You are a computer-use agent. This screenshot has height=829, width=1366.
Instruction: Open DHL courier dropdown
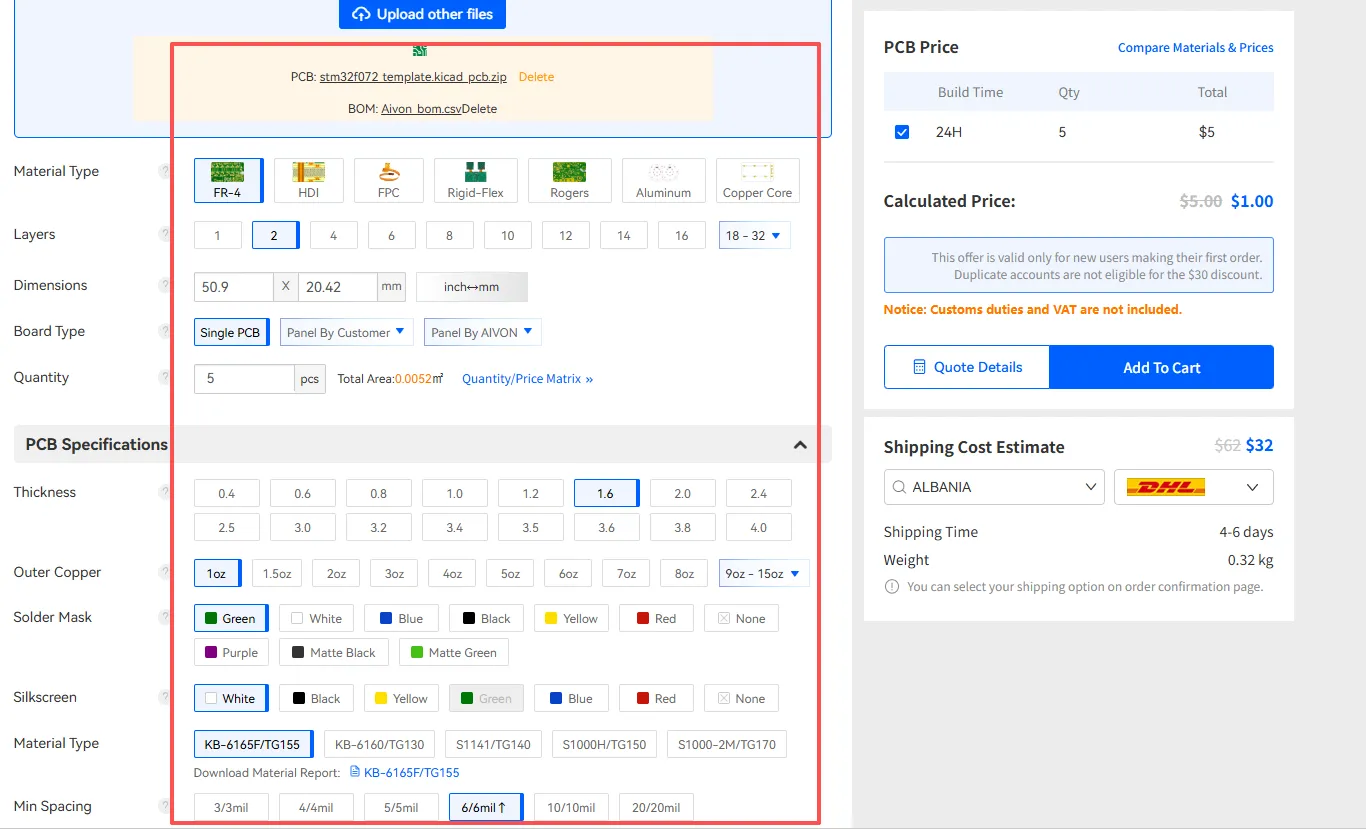(1194, 487)
